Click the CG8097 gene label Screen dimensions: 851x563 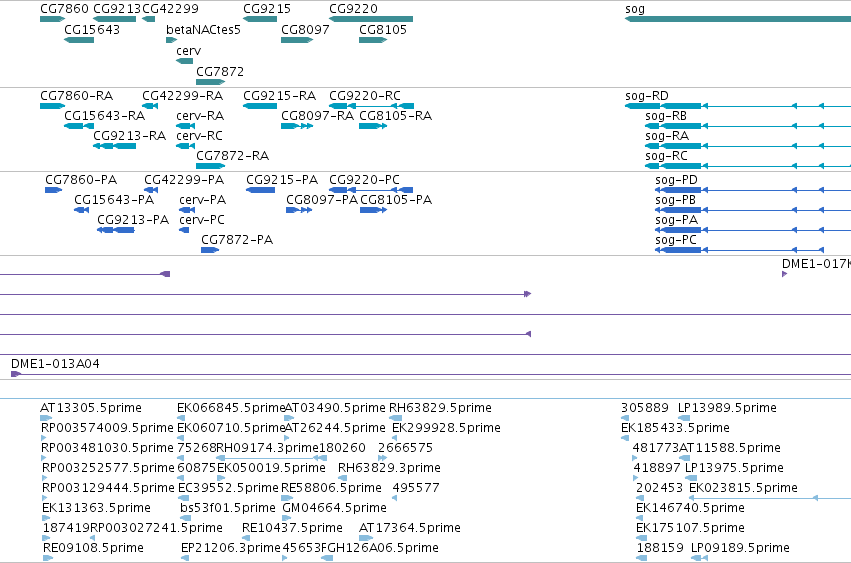tap(305, 29)
